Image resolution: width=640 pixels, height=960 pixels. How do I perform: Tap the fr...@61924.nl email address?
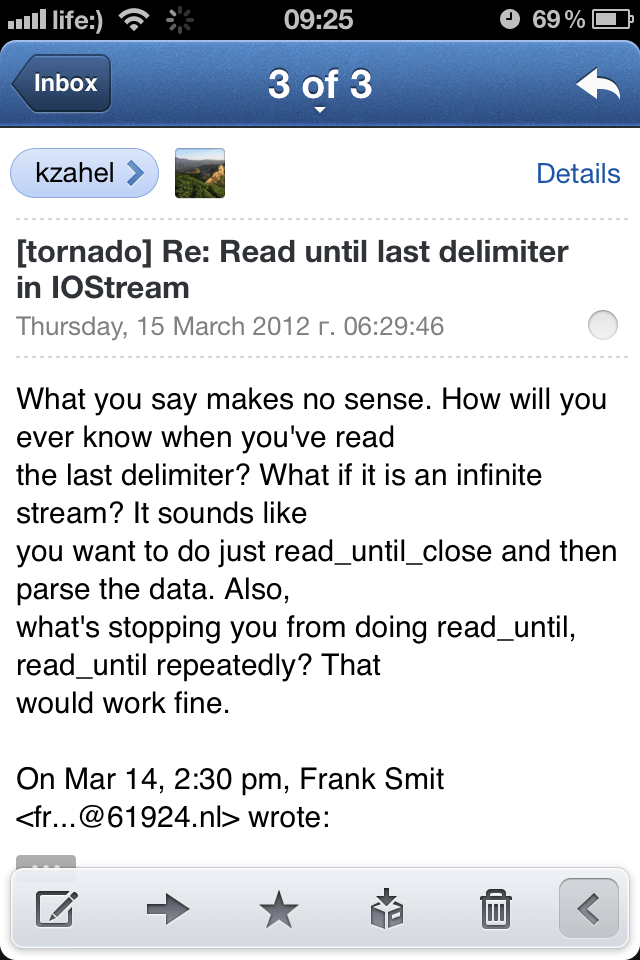click(x=128, y=817)
